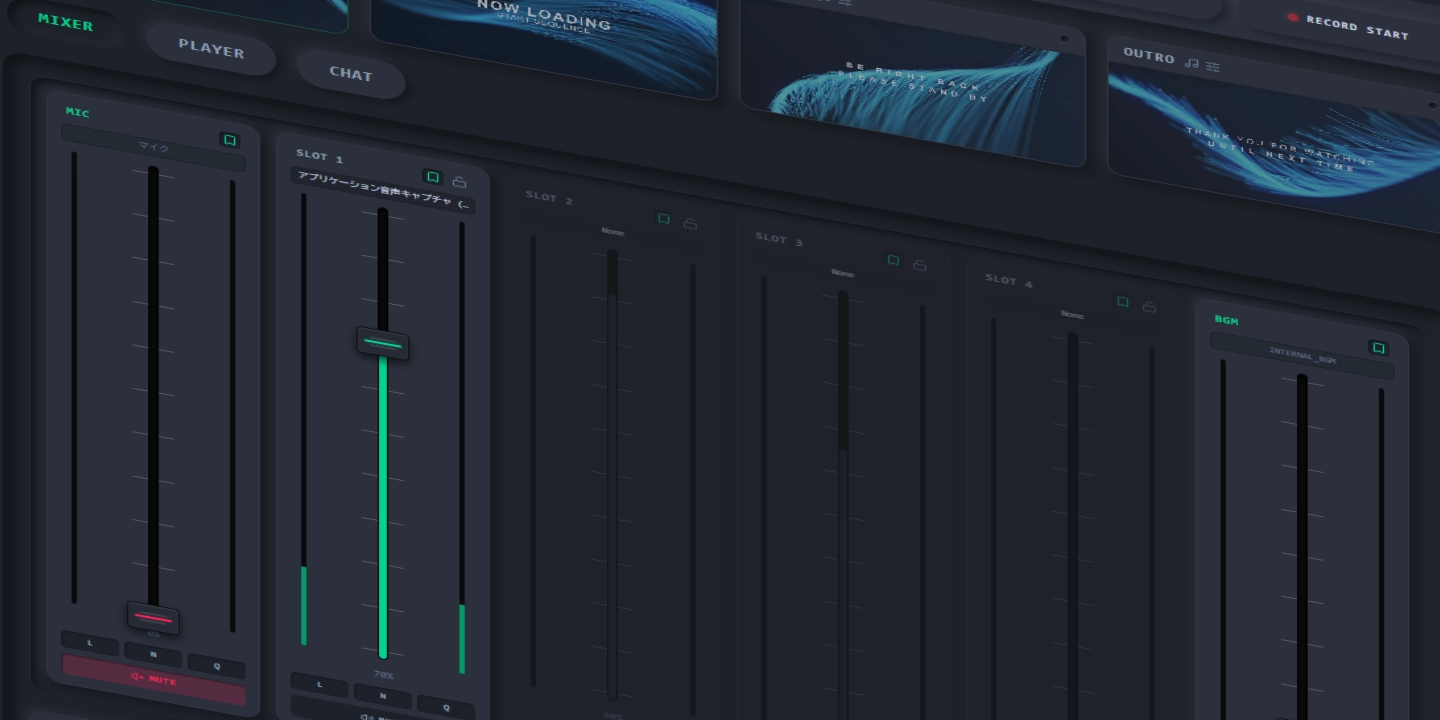Toggle the L button on Slot 1
Screen dimensions: 1440x720
click(x=320, y=685)
